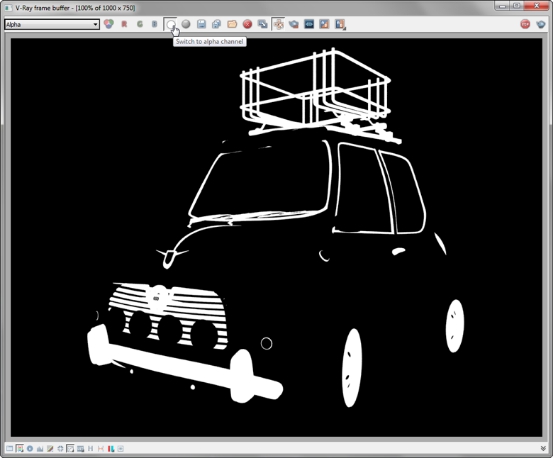Toggle the red channel button
The image size is (553, 458).
[x=124, y=24]
